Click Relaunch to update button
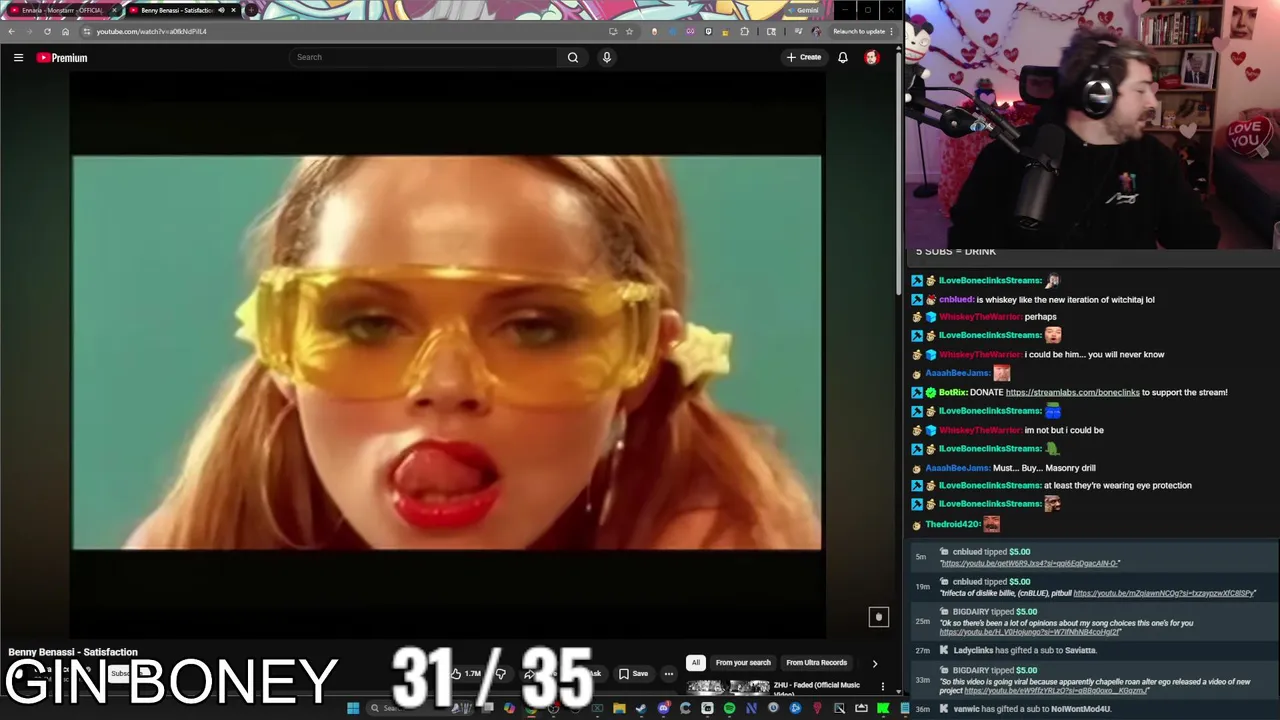 pos(859,31)
